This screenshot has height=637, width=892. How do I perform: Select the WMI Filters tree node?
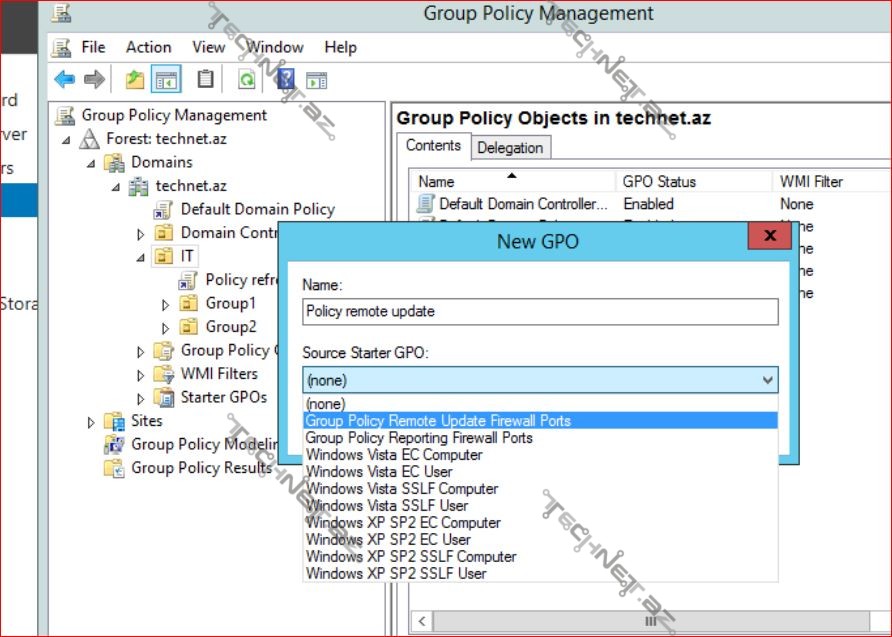tap(218, 374)
